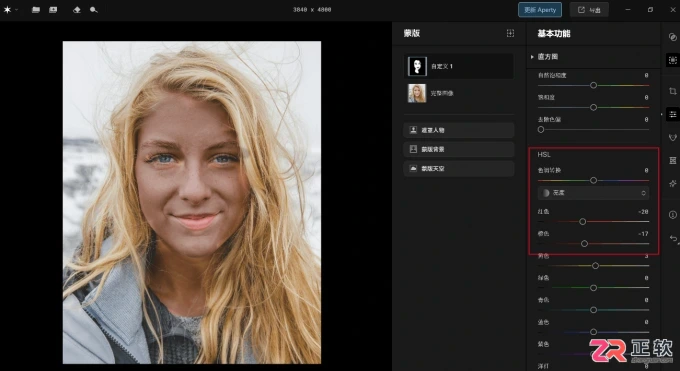This screenshot has height=371, width=680.
Task: Click the export button with arrow icon
Action: click(x=589, y=10)
